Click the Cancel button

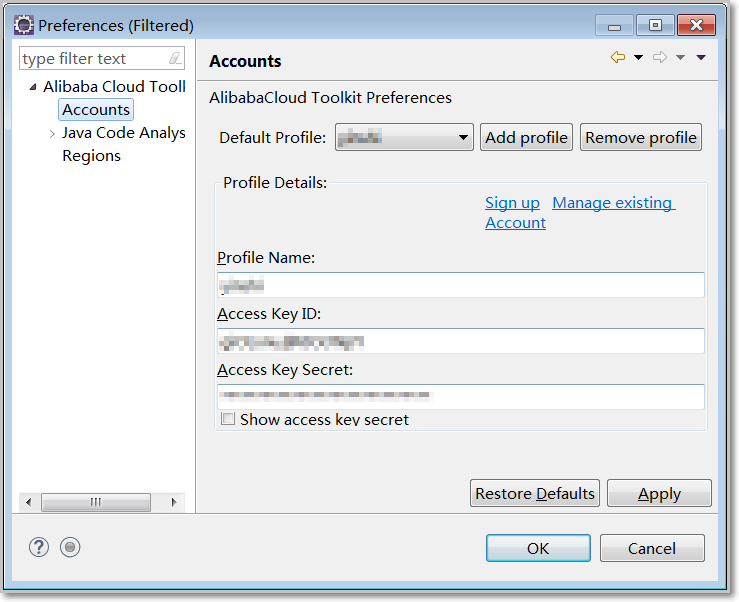point(652,548)
